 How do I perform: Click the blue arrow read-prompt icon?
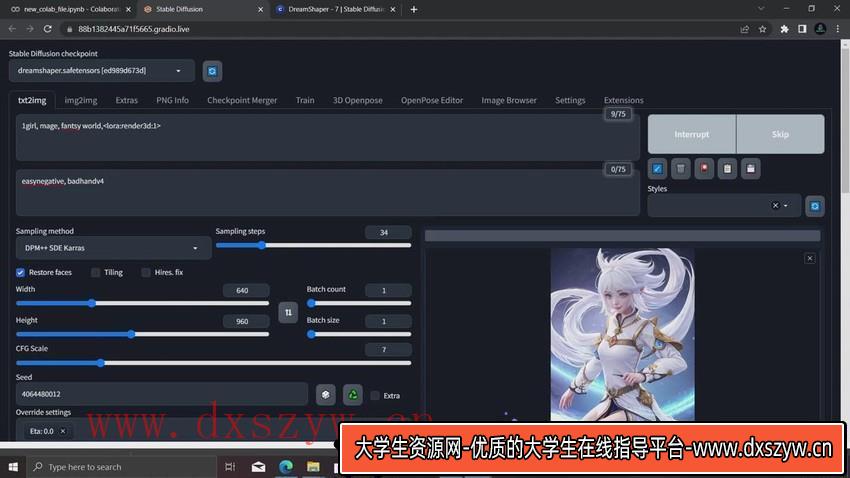pyautogui.click(x=657, y=169)
